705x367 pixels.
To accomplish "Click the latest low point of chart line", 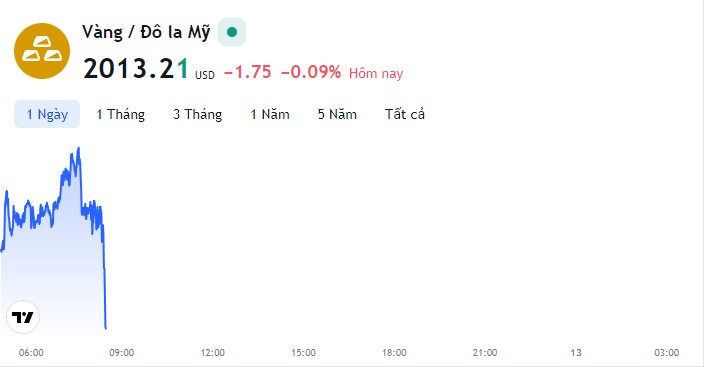I will click(x=106, y=327).
